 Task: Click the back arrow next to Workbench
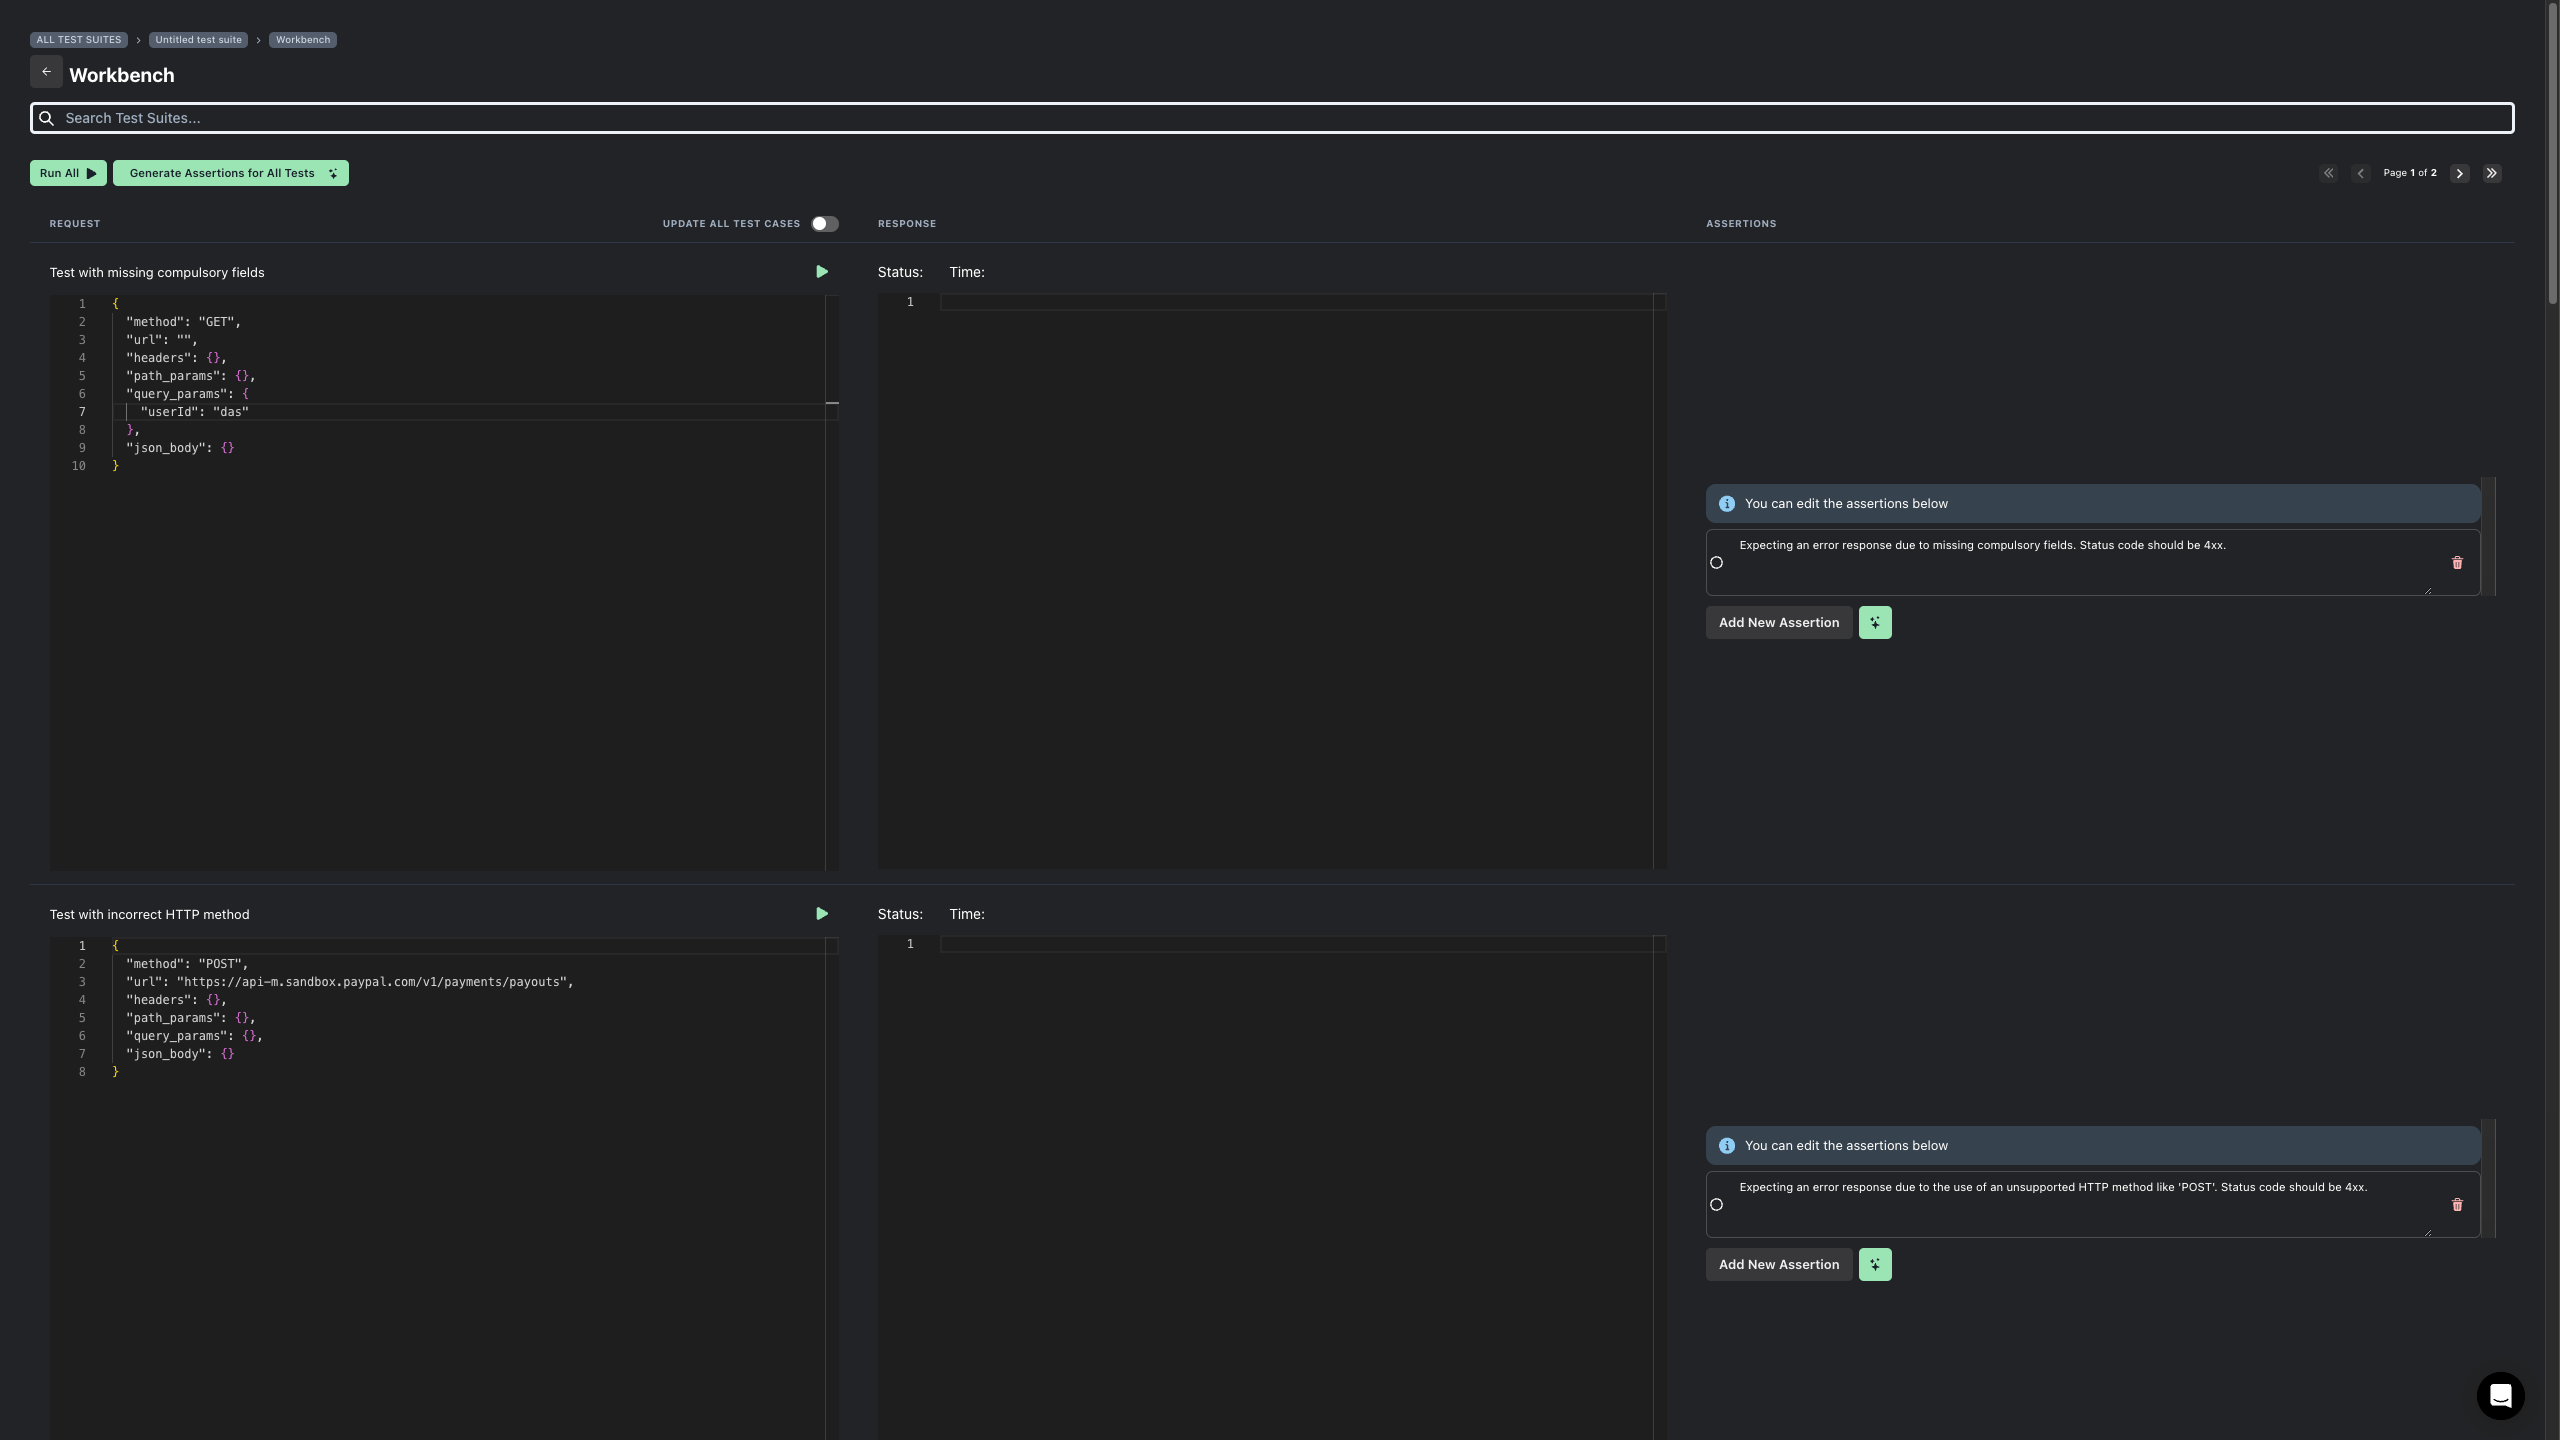(x=46, y=72)
